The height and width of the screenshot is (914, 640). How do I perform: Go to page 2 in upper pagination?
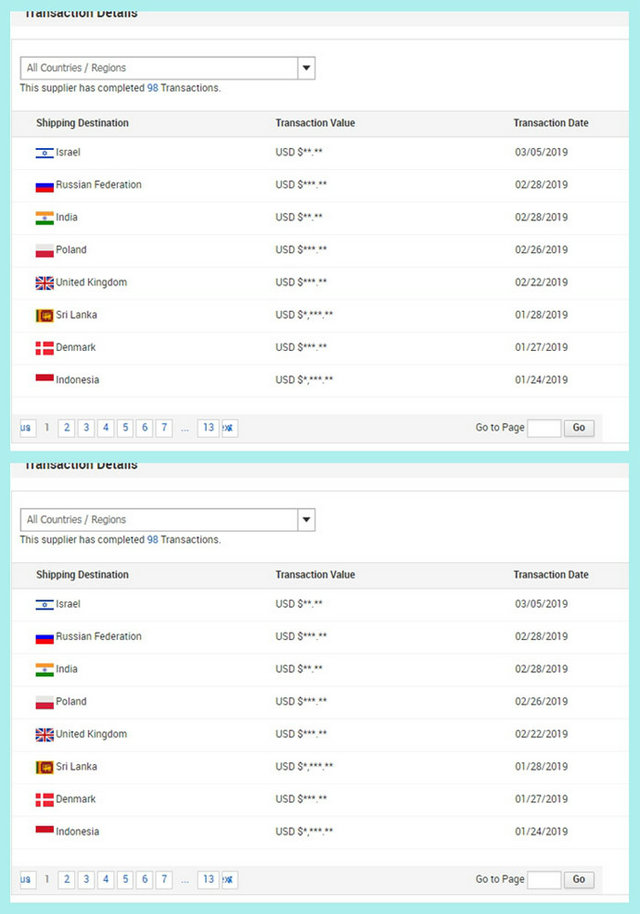[x=66, y=428]
